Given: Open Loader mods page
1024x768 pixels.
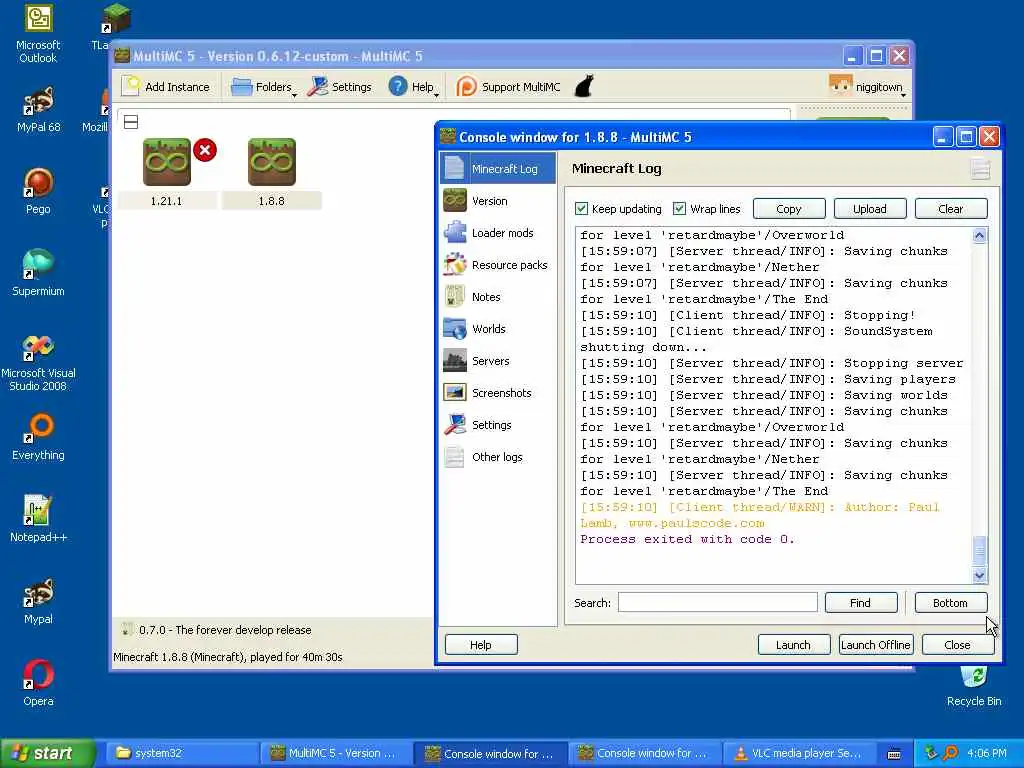Looking at the screenshot, I should tap(498, 232).
